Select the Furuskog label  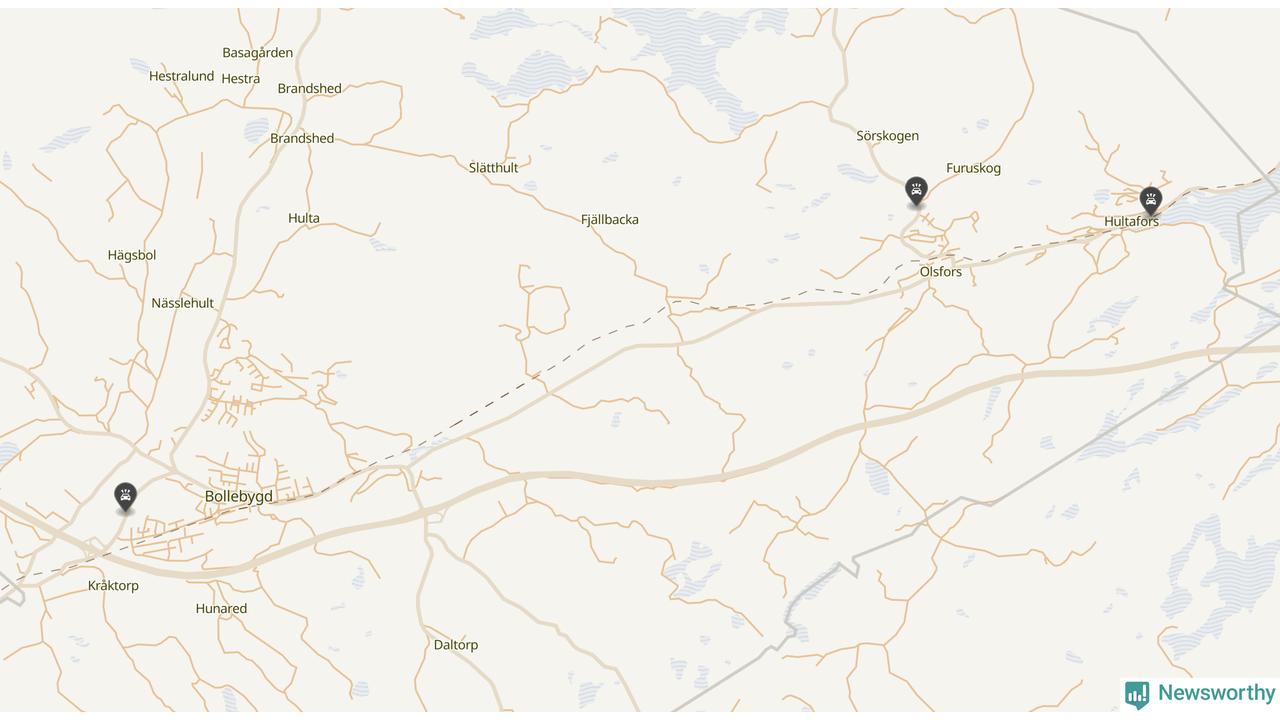[x=973, y=169]
